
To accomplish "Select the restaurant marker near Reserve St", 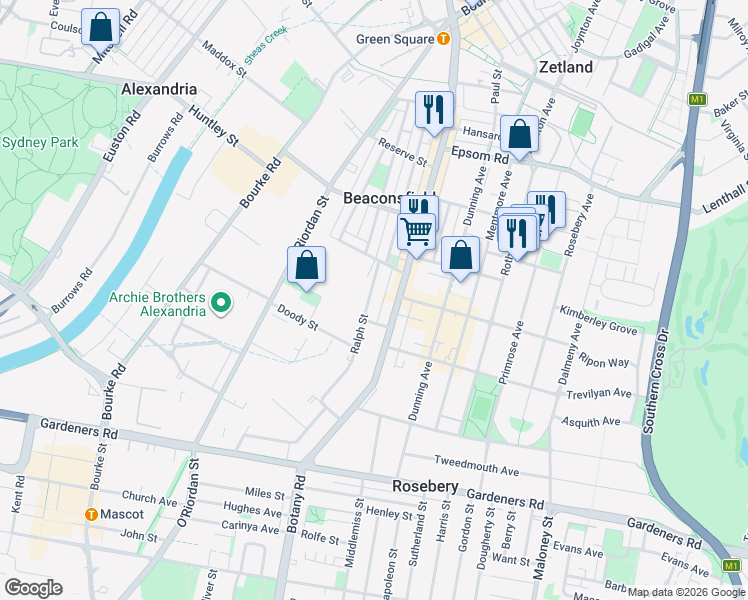I will pyautogui.click(x=434, y=111).
